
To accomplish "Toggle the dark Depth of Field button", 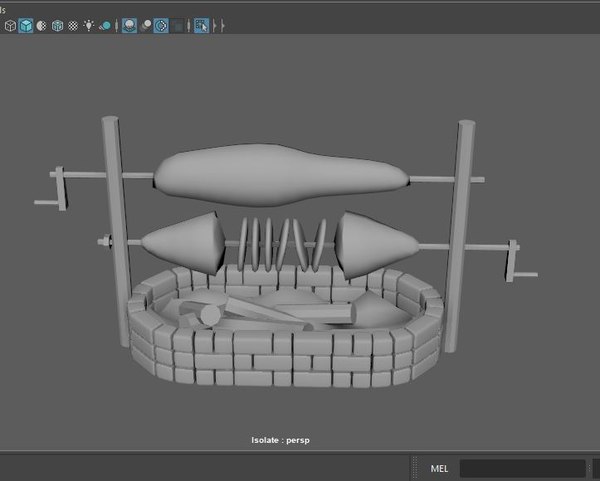I will click(x=177, y=25).
